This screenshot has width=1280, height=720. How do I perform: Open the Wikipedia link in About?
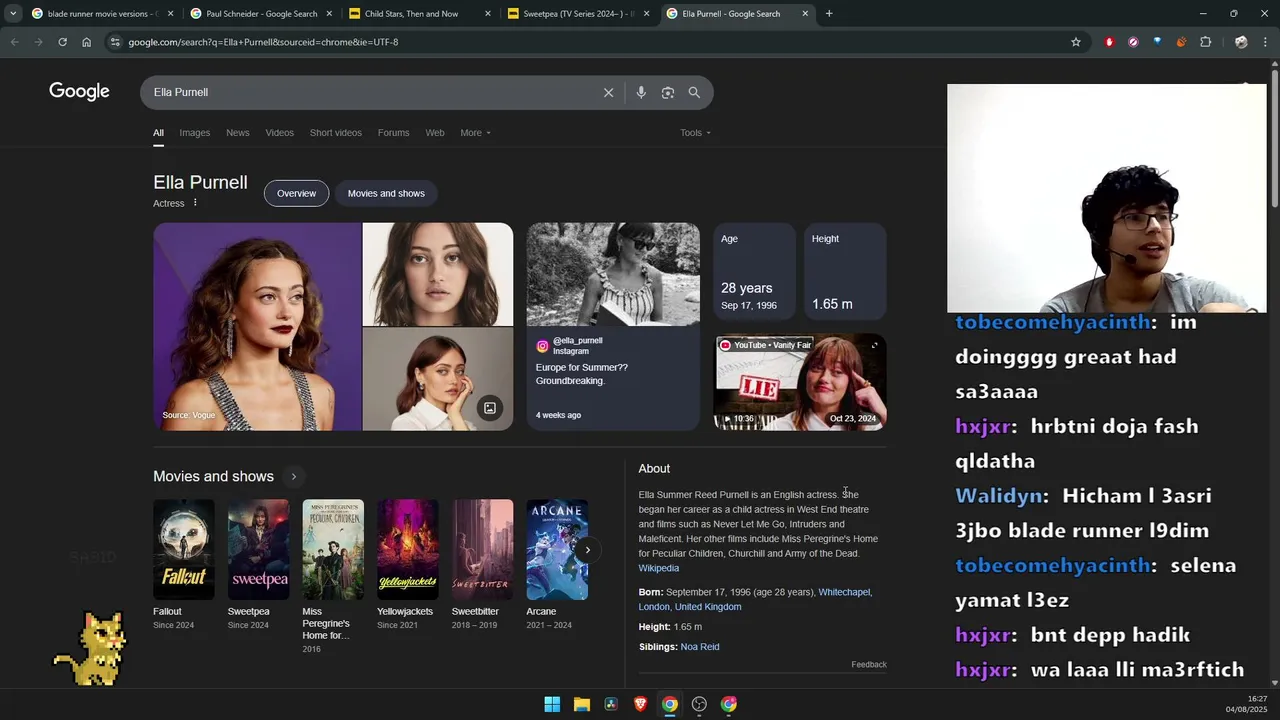pos(659,568)
